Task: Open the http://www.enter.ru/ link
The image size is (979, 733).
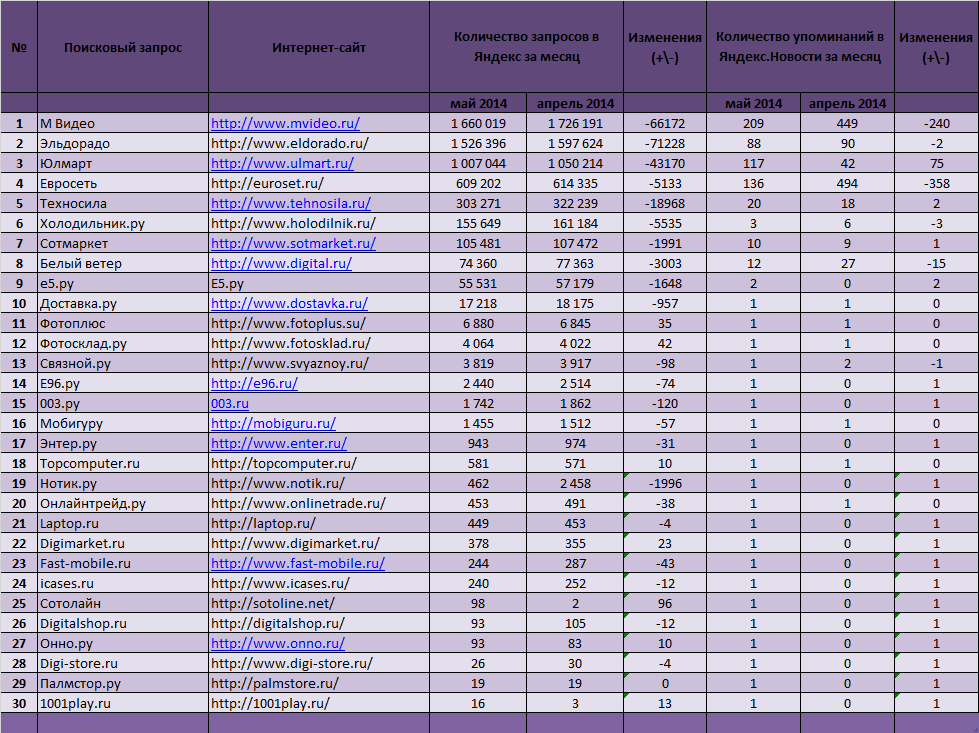Action: pyautogui.click(x=279, y=444)
